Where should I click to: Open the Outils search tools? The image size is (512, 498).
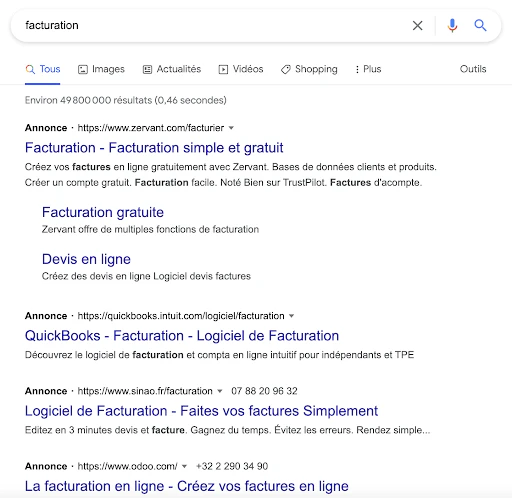pos(473,69)
